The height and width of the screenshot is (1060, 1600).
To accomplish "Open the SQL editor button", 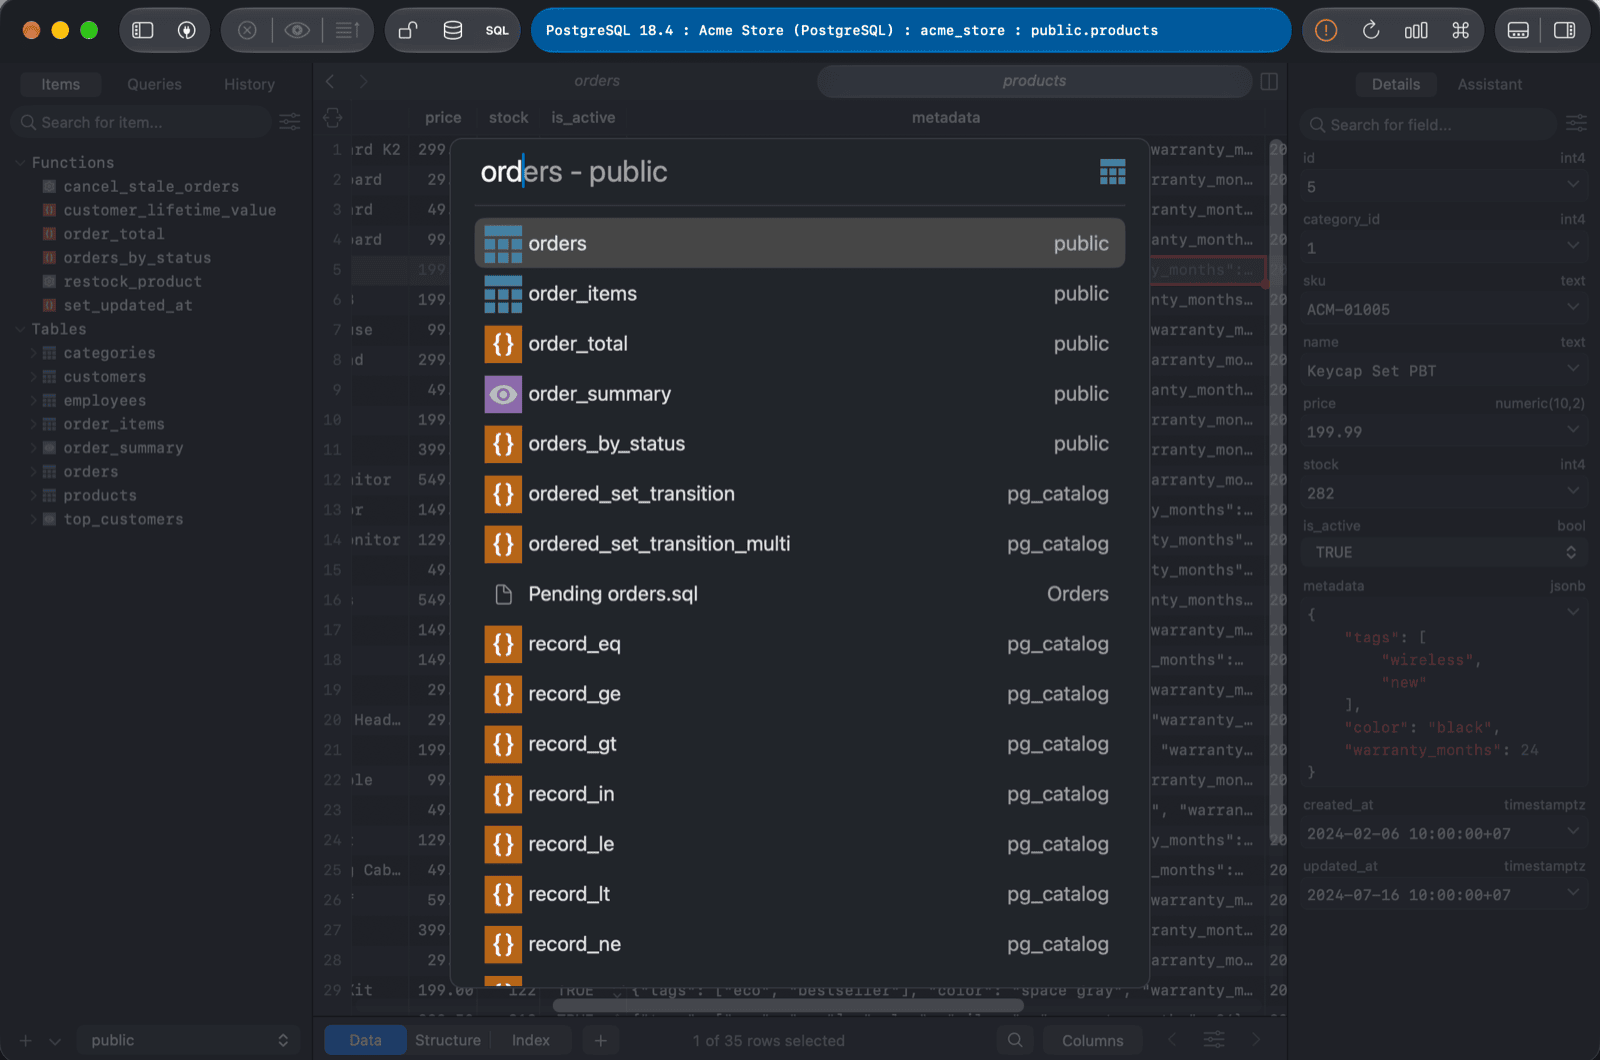I will click(x=497, y=30).
